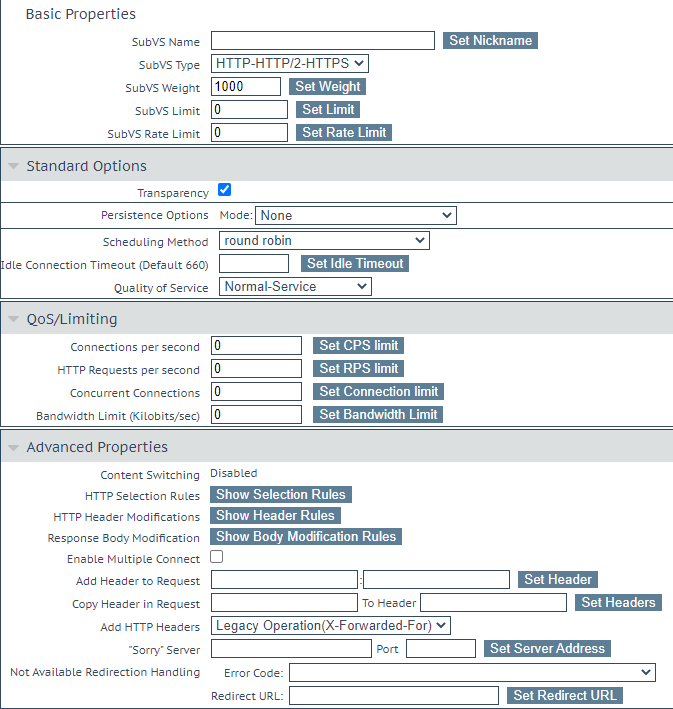Open the Scheduling Method dropdown
The width and height of the screenshot is (673, 709).
[x=324, y=241]
